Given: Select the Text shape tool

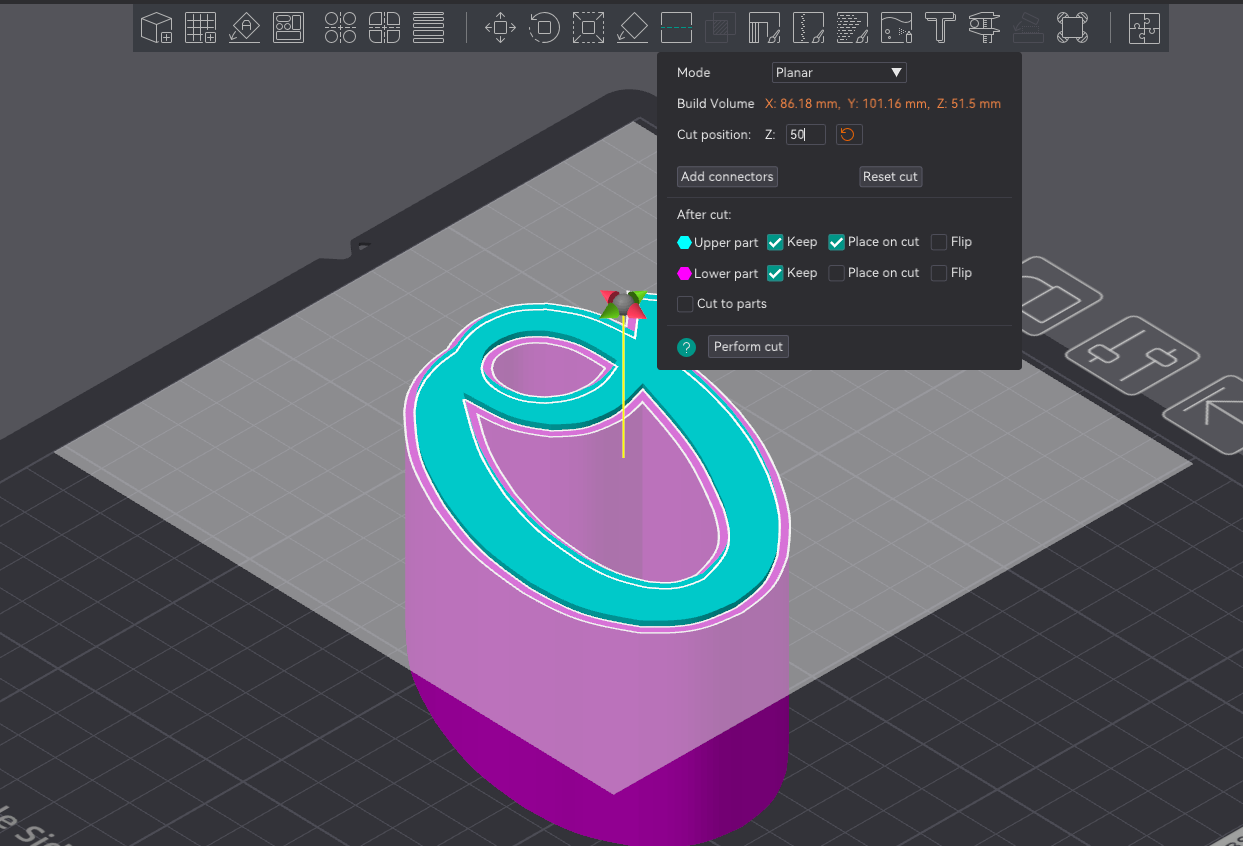Looking at the screenshot, I should coord(940,27).
